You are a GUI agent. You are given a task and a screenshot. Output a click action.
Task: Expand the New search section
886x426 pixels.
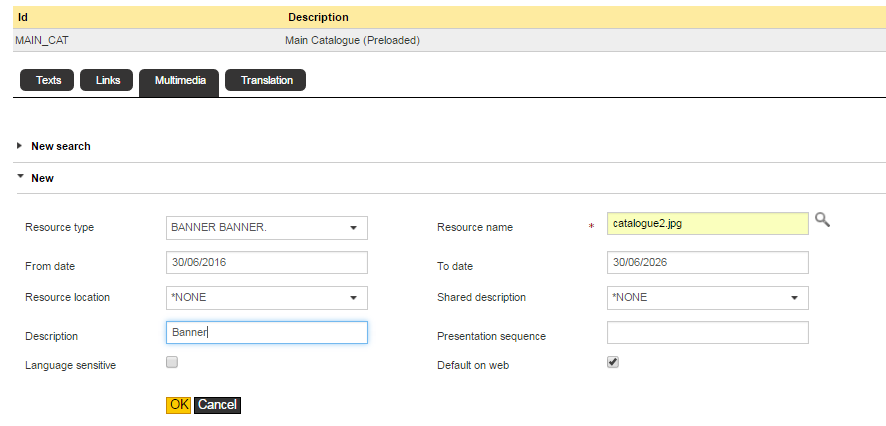(60, 146)
